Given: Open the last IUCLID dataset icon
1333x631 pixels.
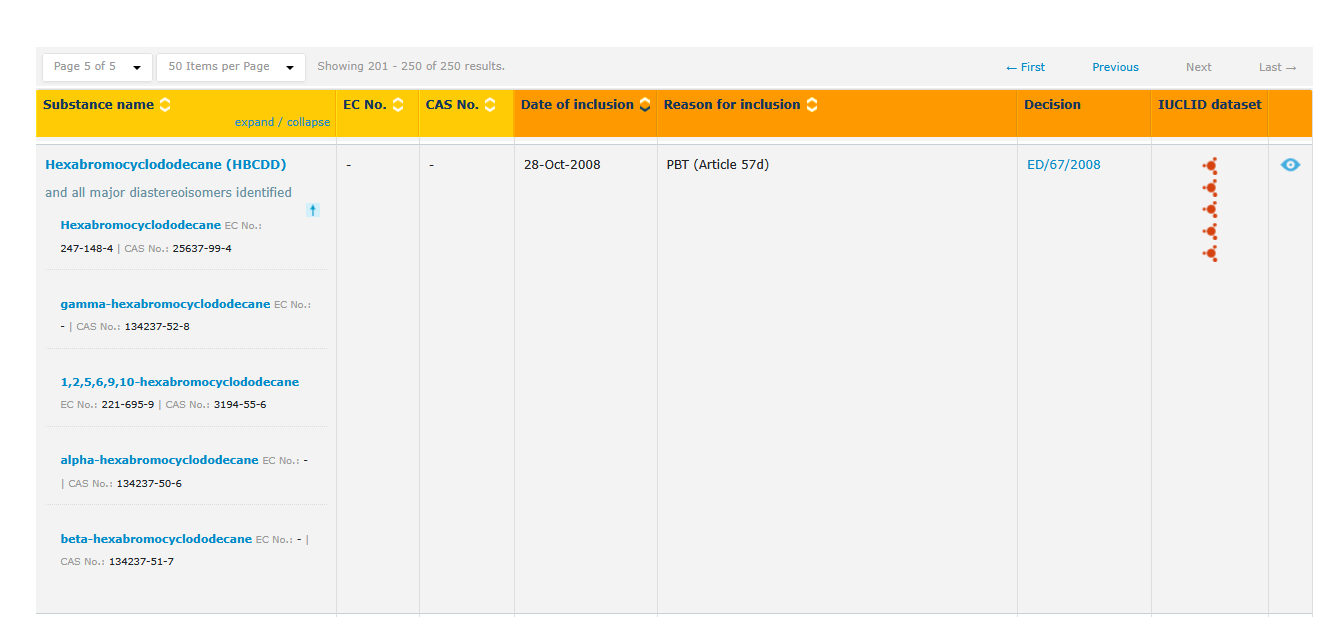Looking at the screenshot, I should 1210,254.
